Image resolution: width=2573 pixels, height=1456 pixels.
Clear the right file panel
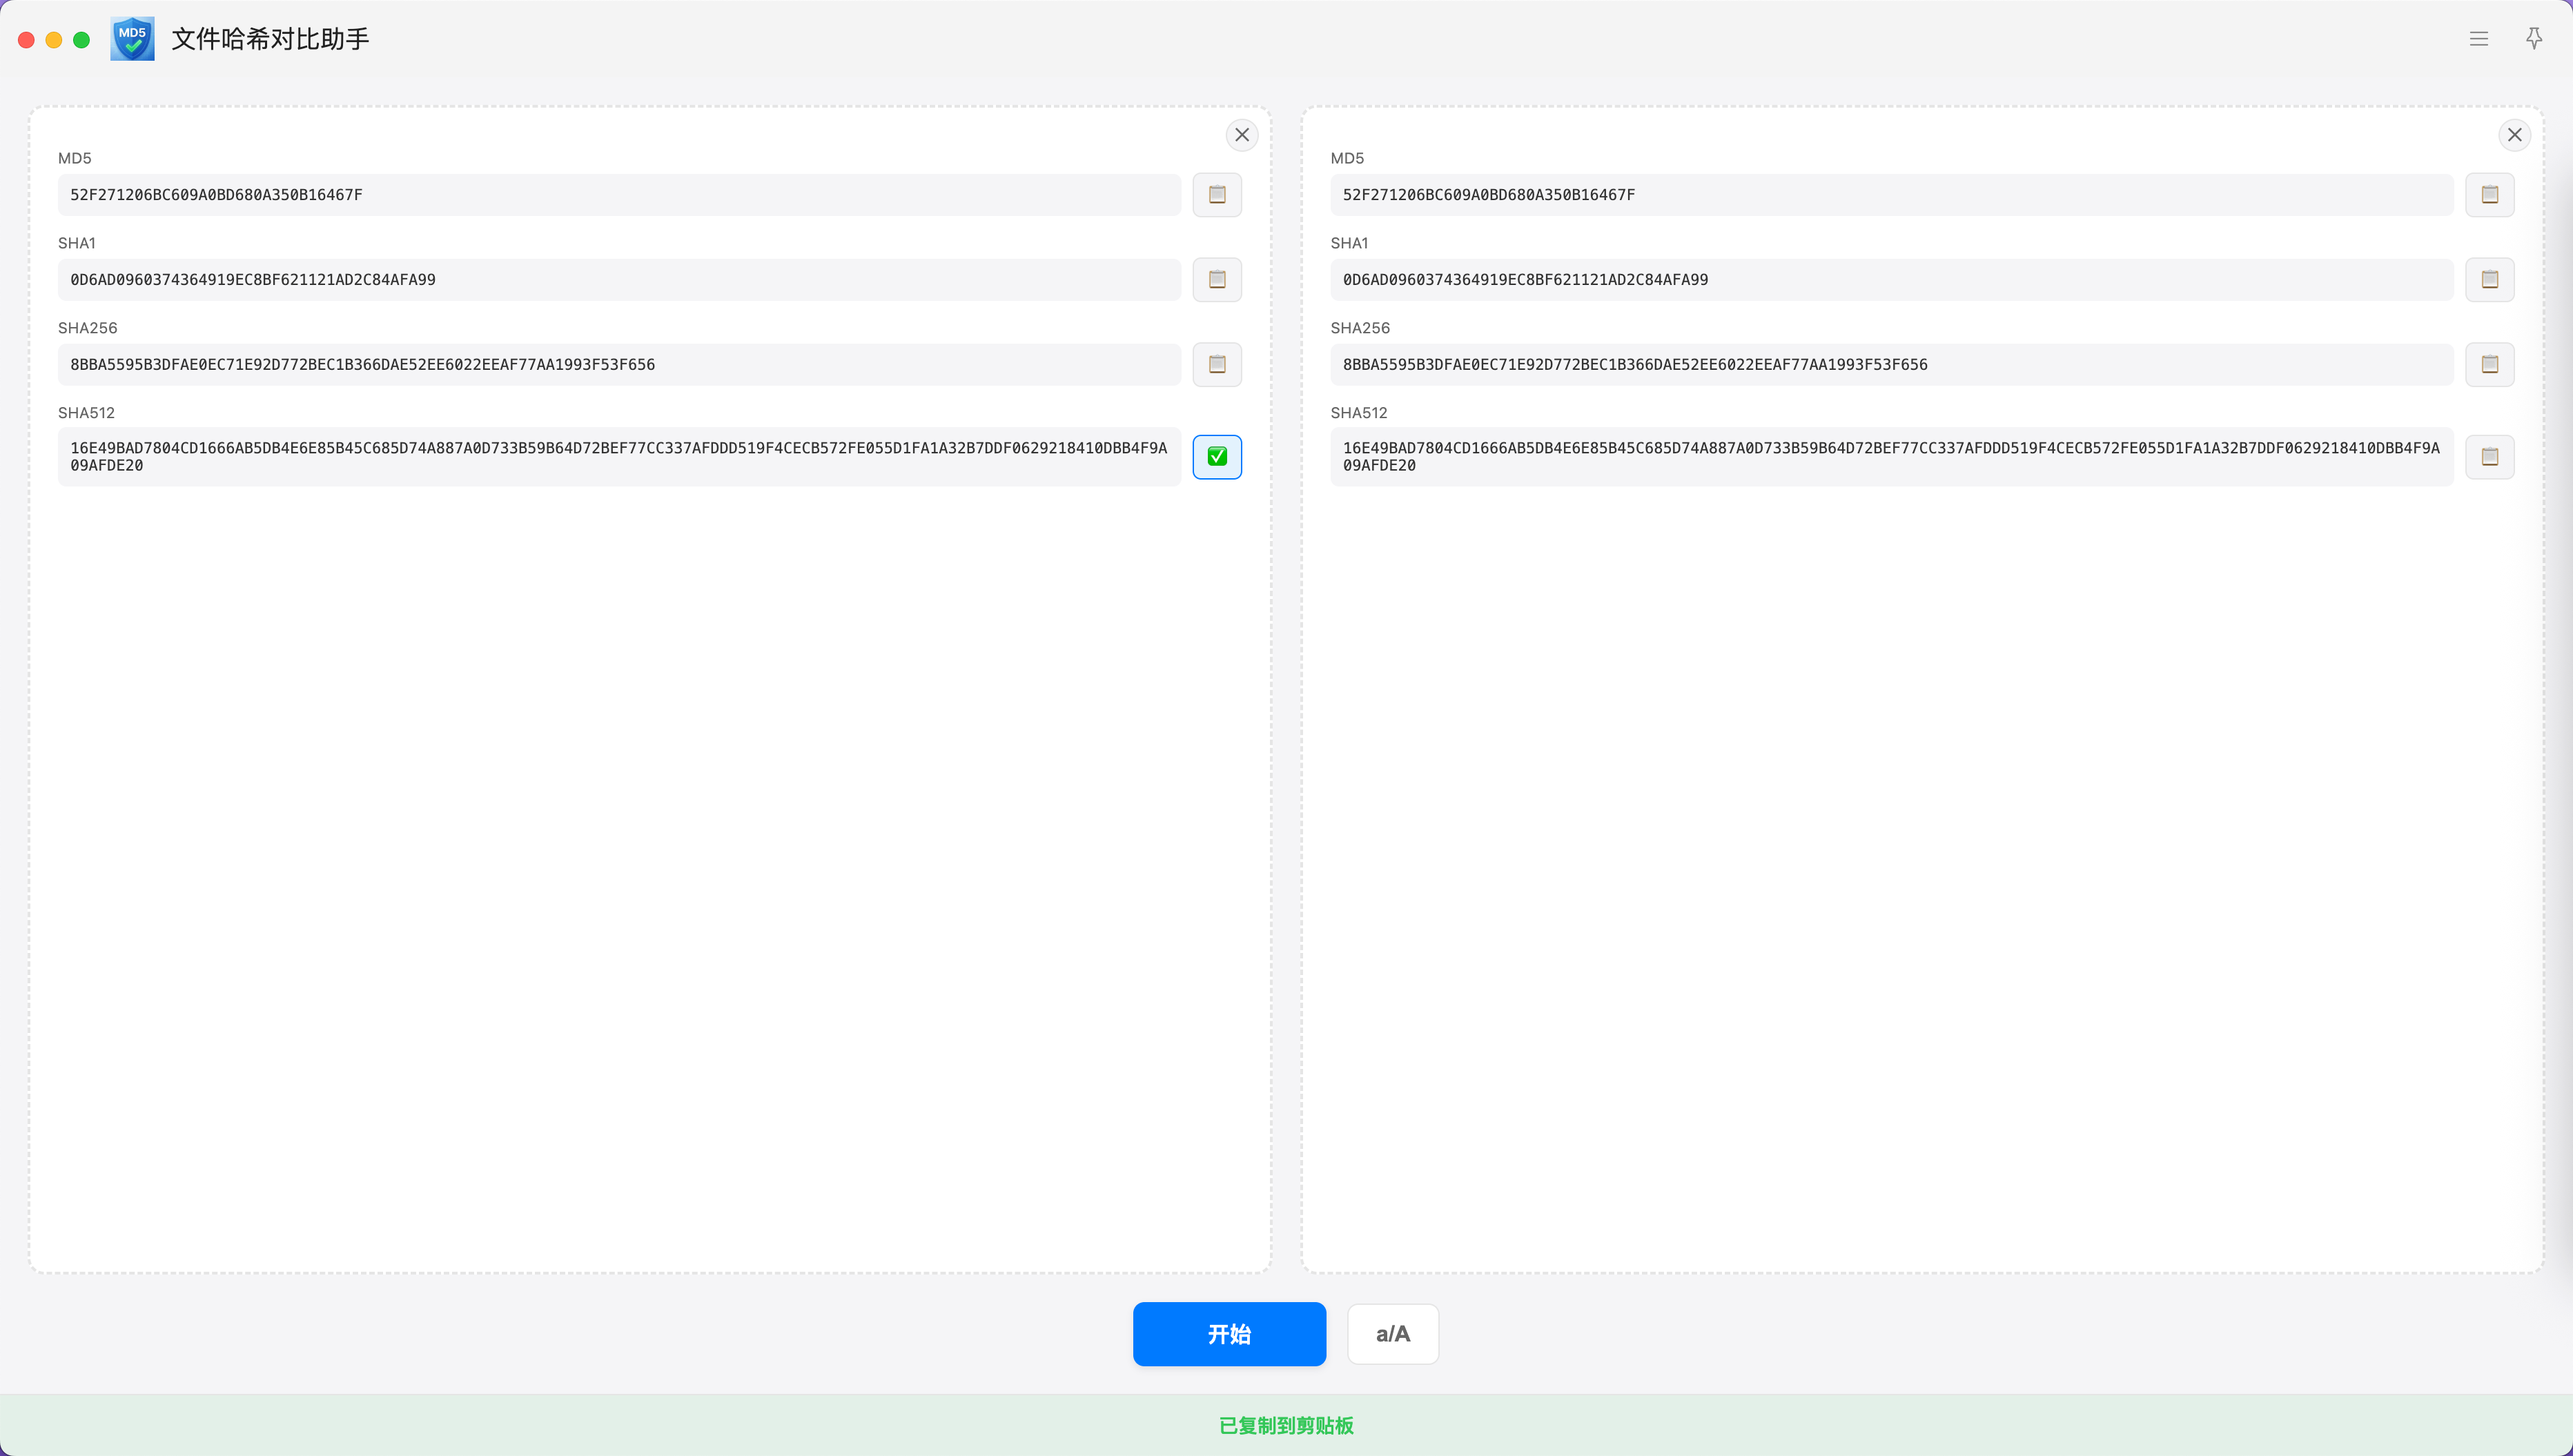click(2514, 135)
